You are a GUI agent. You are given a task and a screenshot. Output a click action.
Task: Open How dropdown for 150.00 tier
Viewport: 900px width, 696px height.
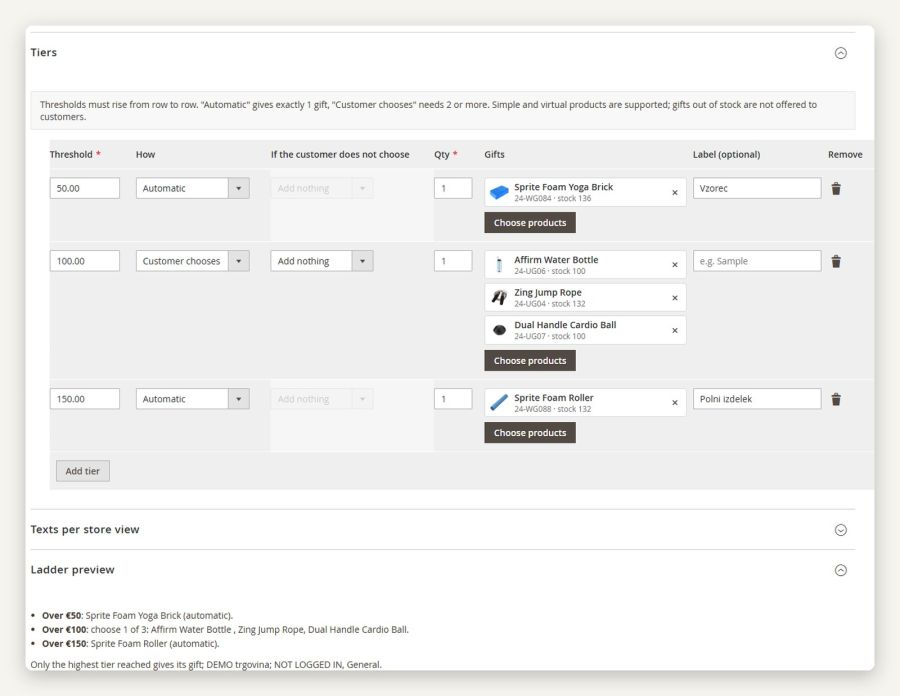pos(192,399)
